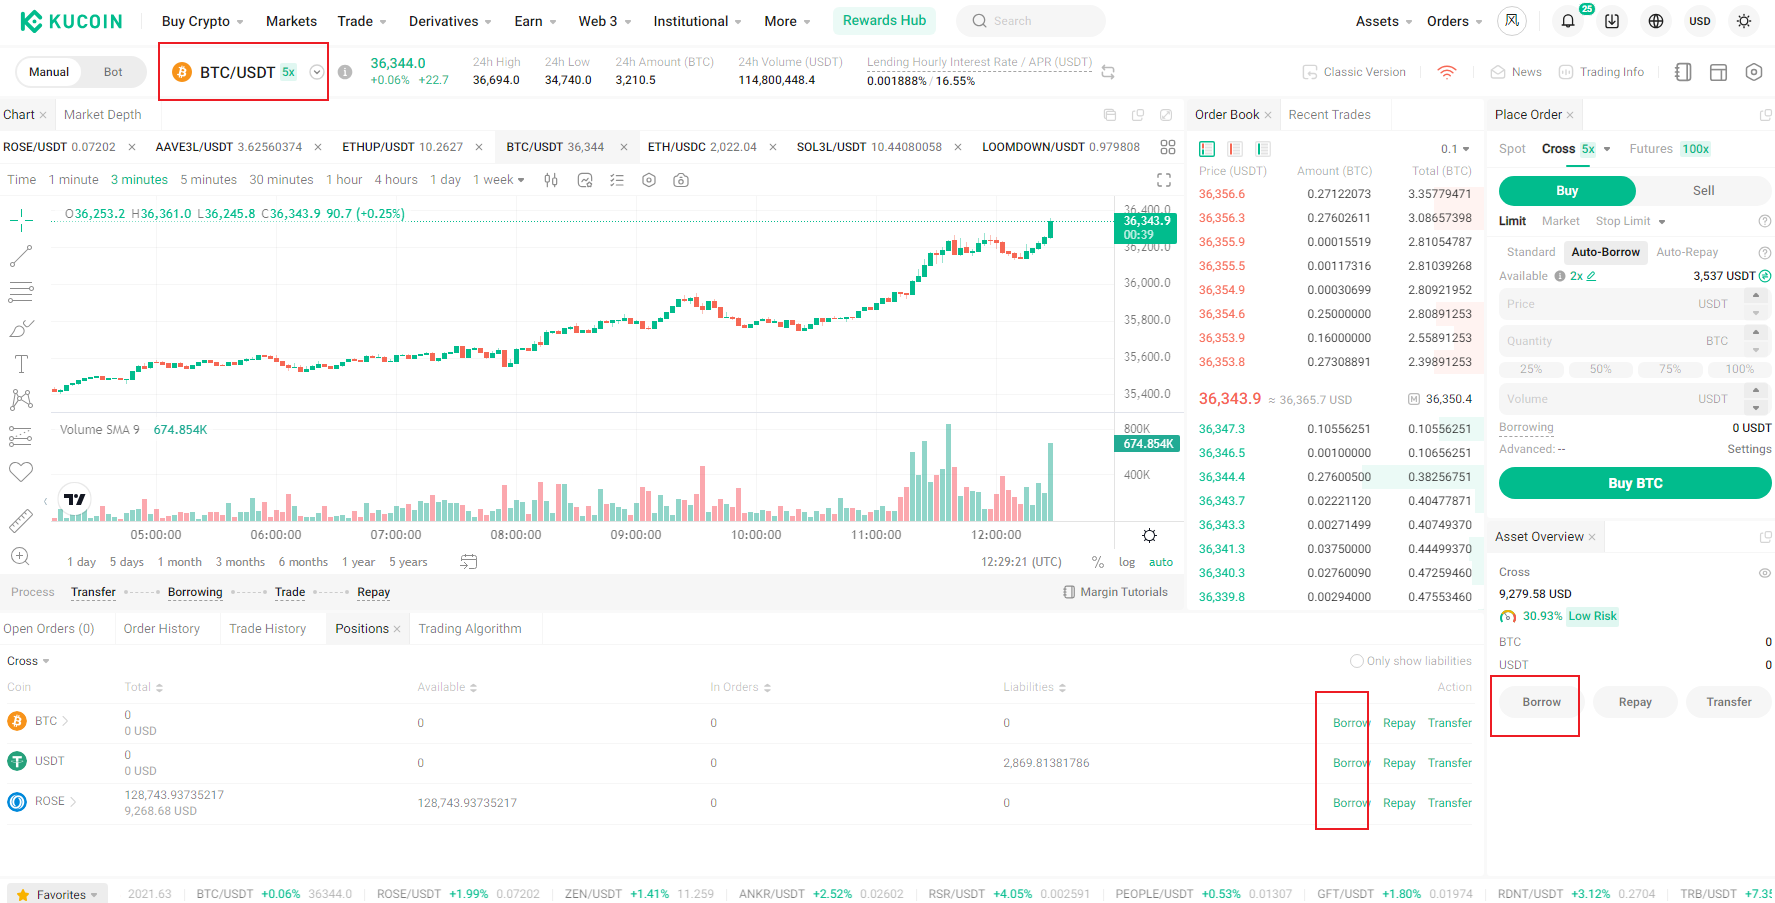Open the 1 week interval dropdown
This screenshot has height=903, width=1775.
(499, 180)
